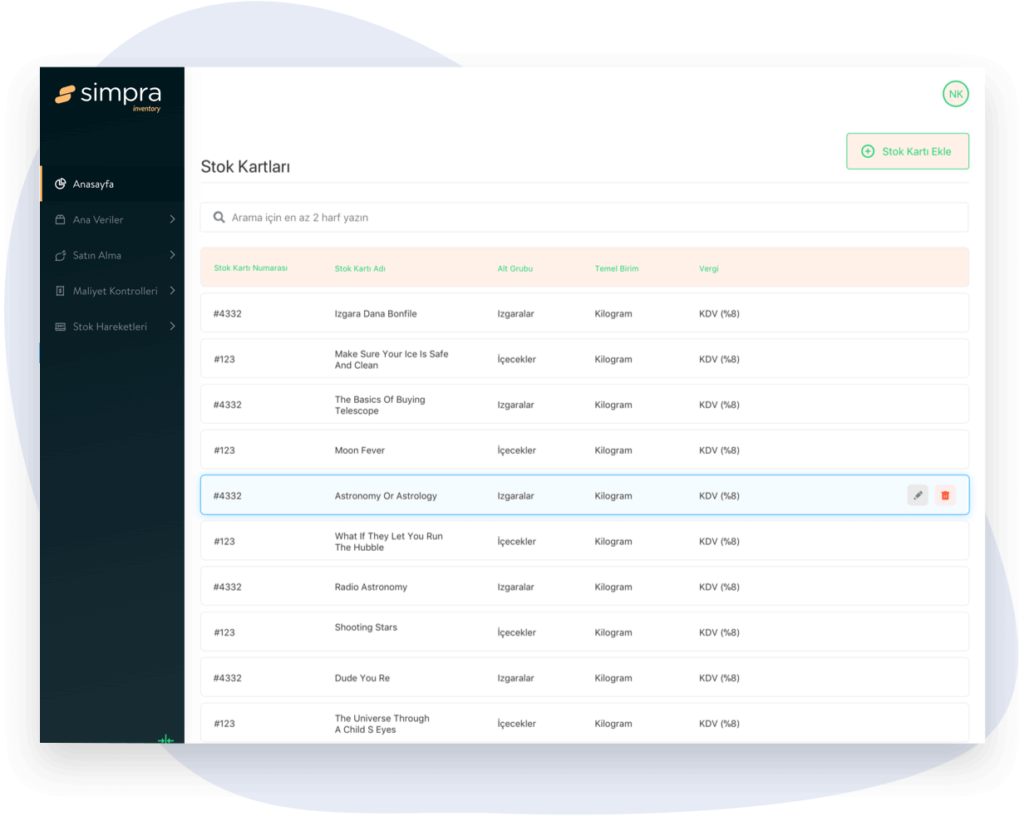The height and width of the screenshot is (816, 1024).
Task: Click the green collapse icon at sidebar bottom
Action: (x=166, y=739)
